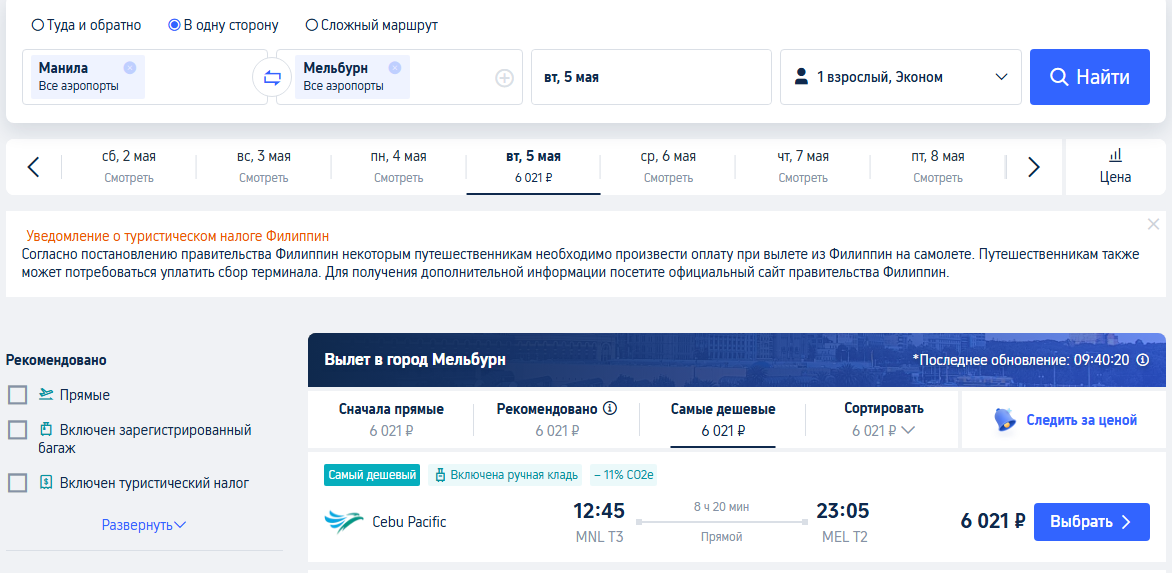This screenshot has height=573, width=1172.
Task: Swap origin and destination cities icon
Action: point(272,77)
